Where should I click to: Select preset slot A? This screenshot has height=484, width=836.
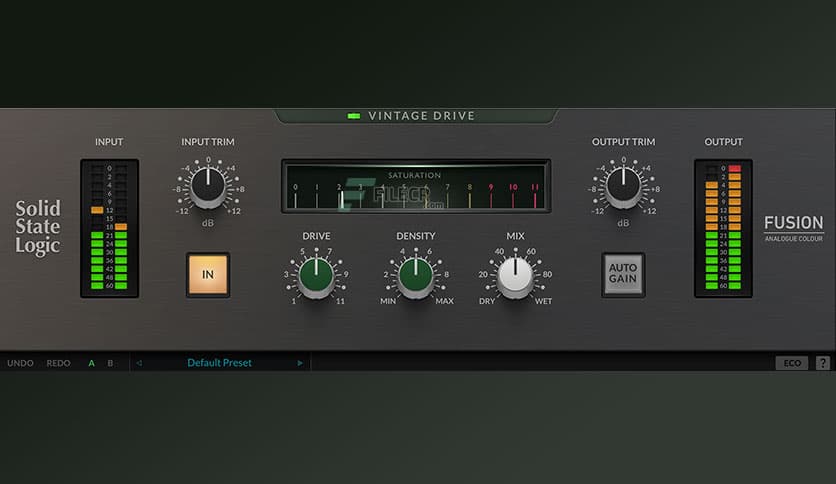[91, 363]
